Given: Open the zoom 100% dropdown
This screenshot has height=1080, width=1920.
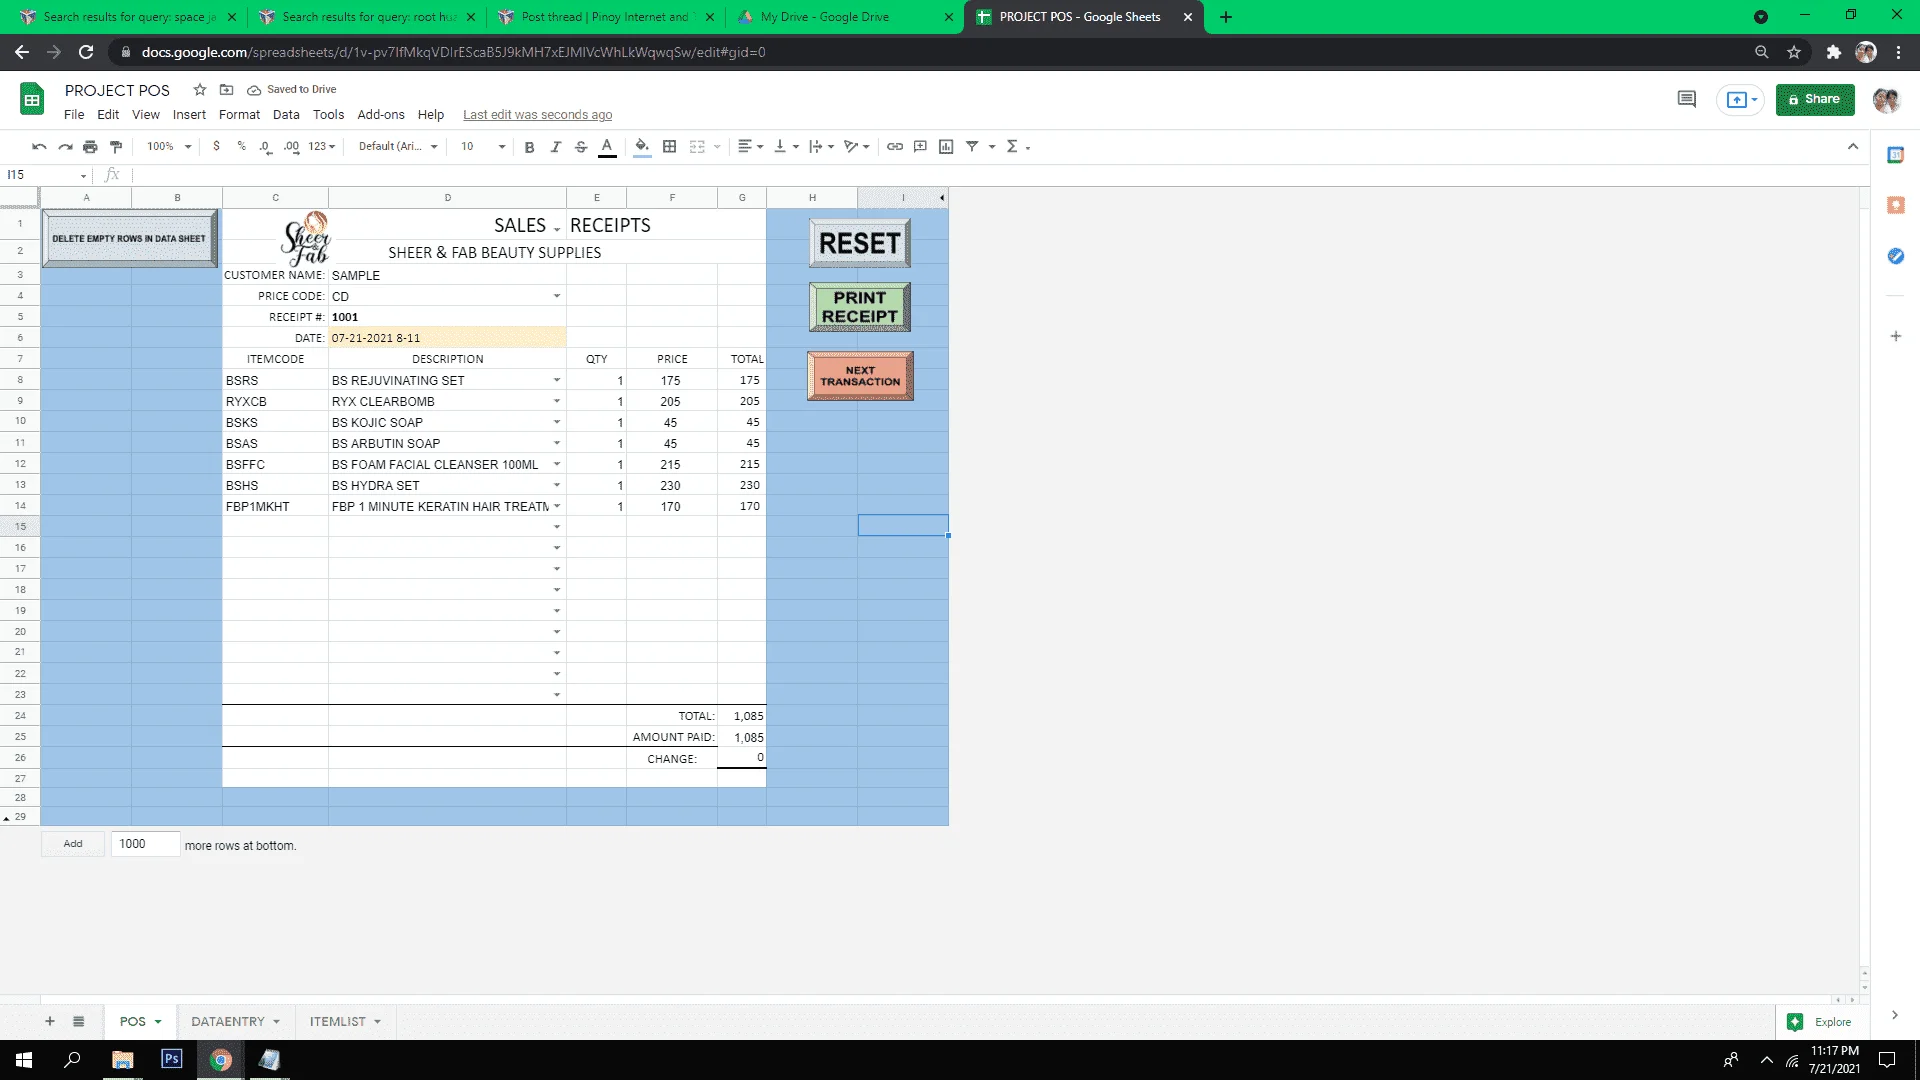Looking at the screenshot, I should tap(169, 146).
